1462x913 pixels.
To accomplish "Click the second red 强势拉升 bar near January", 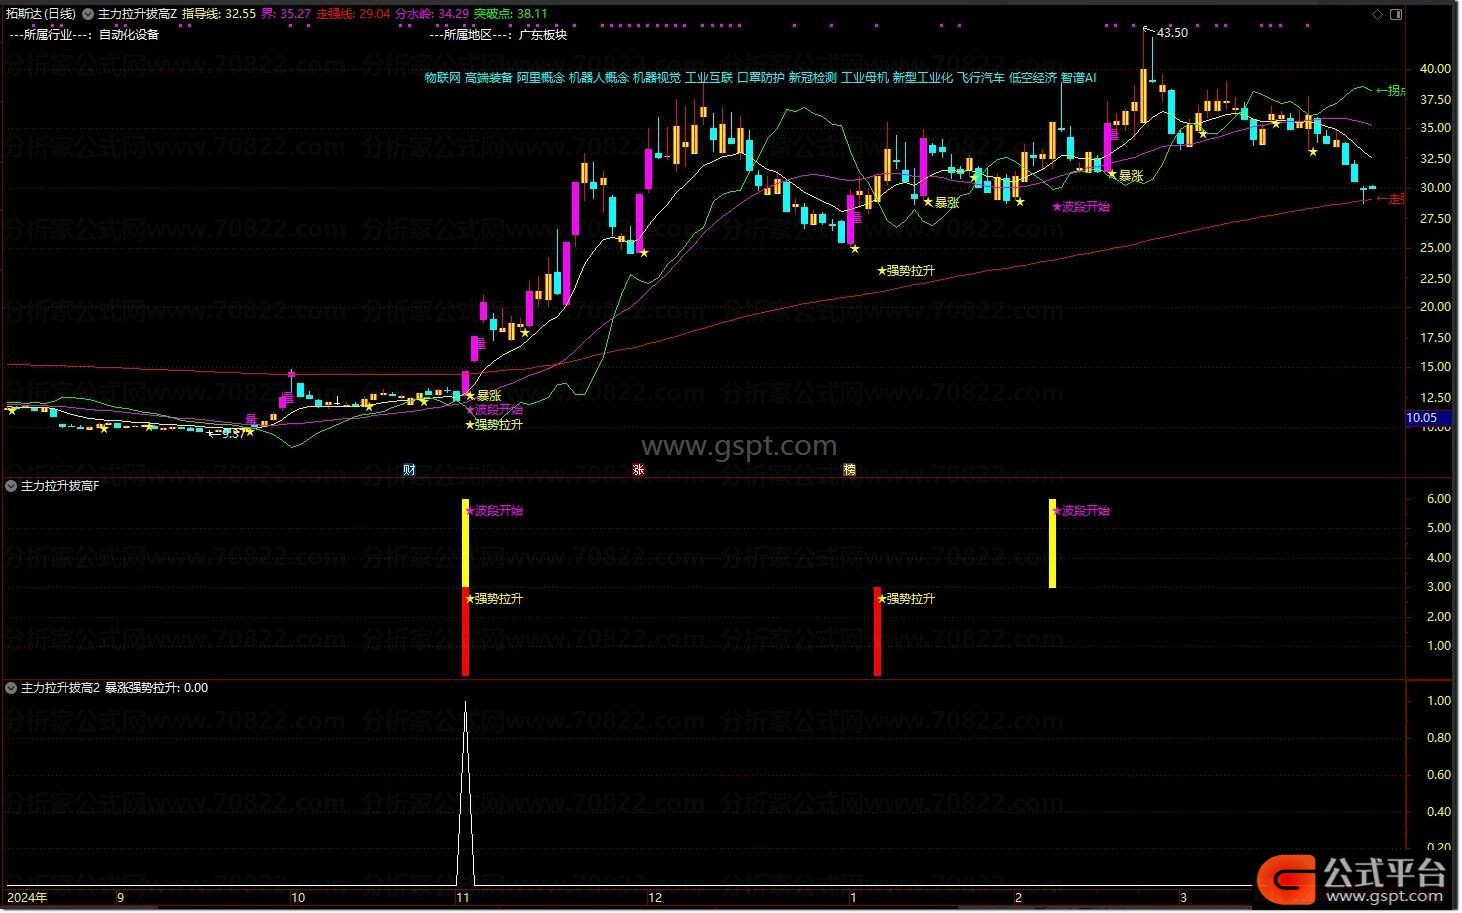I will [x=877, y=631].
